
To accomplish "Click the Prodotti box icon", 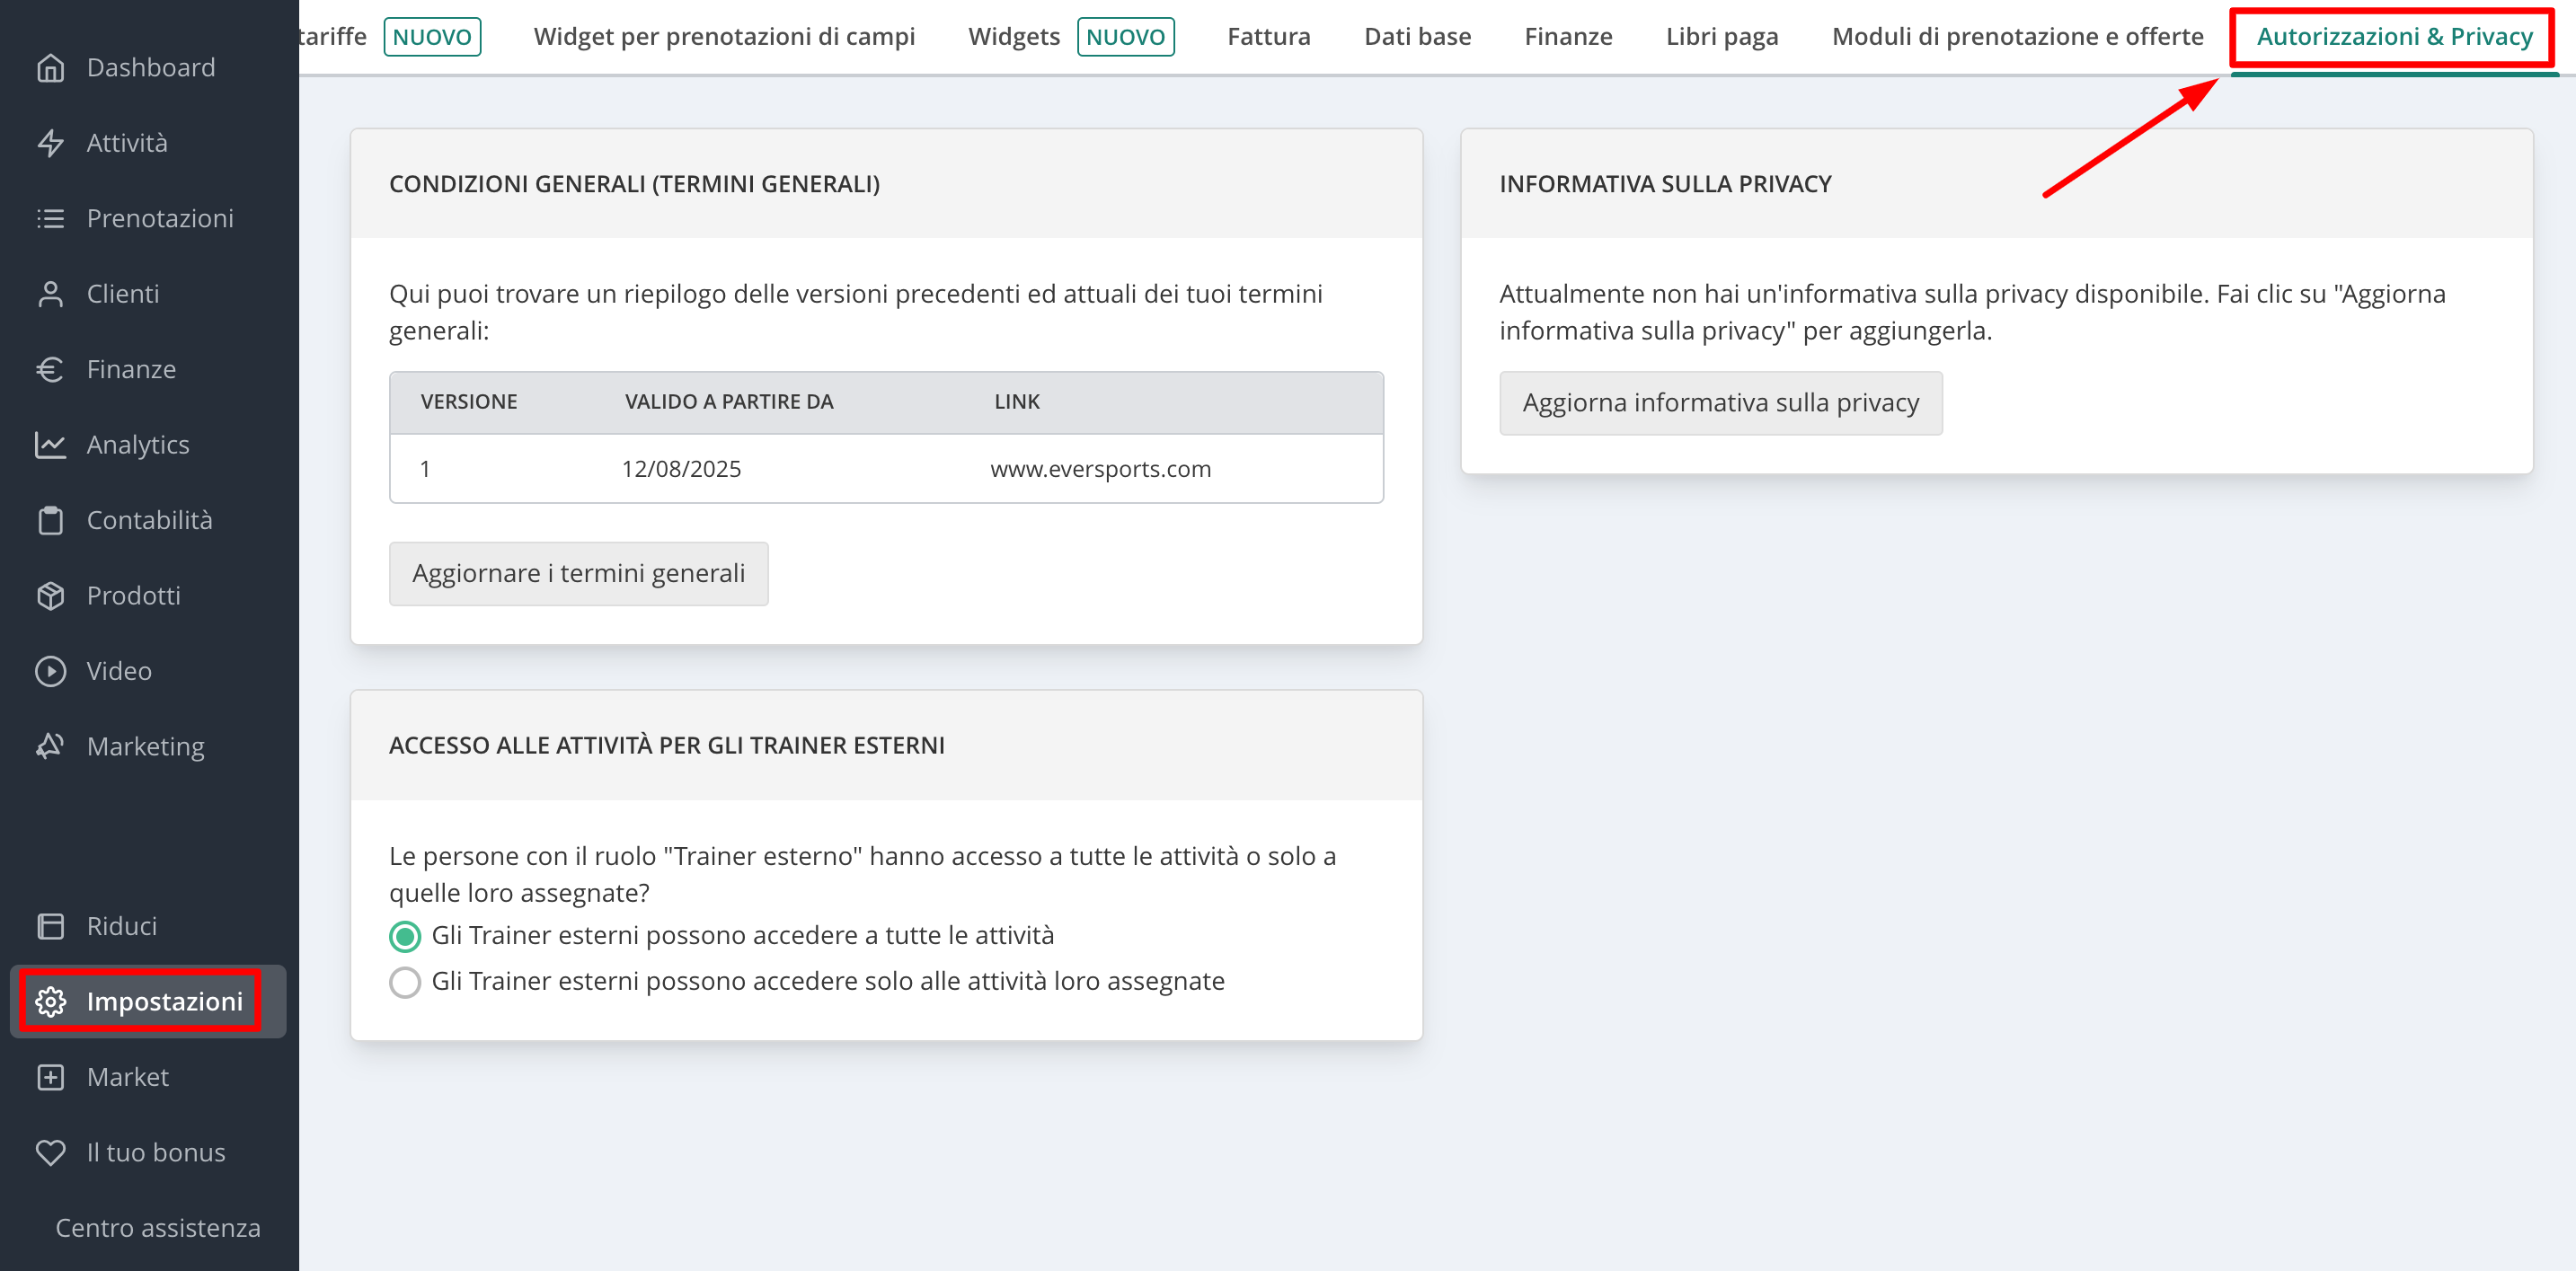I will pos(50,596).
